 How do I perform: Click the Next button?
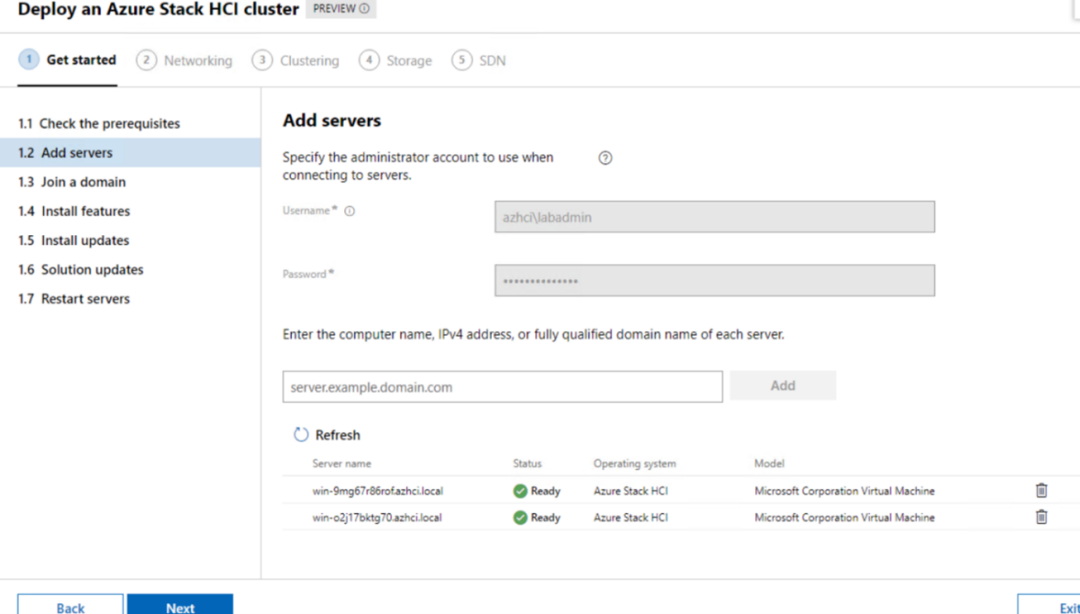(180, 605)
